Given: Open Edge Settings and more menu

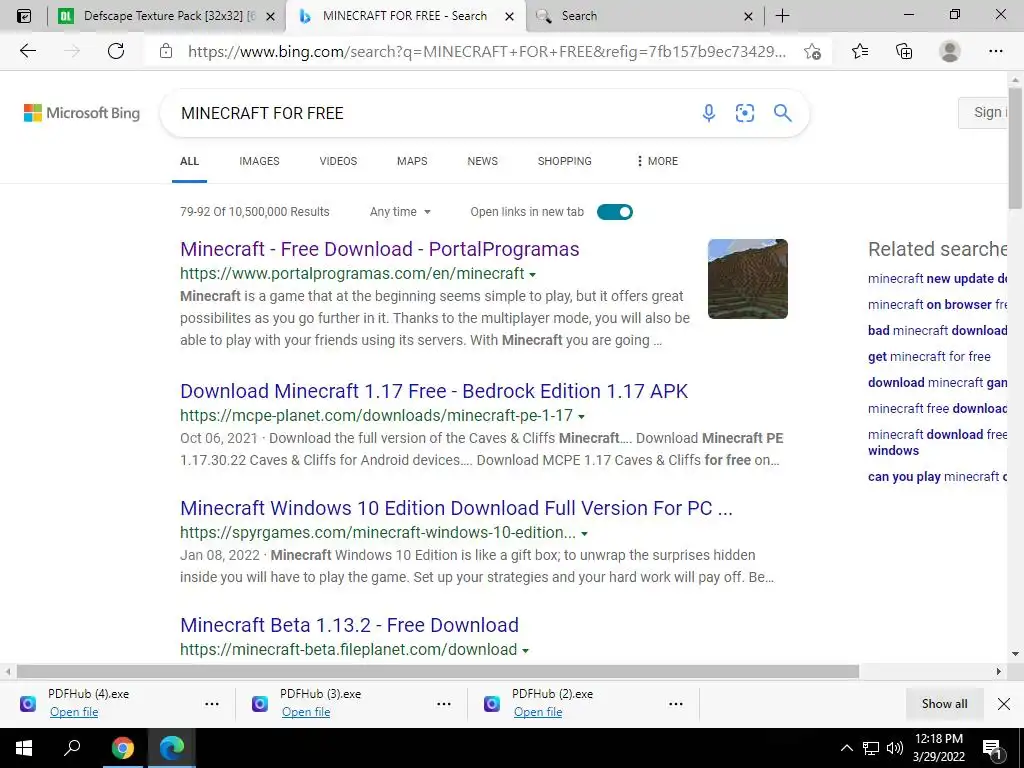Looking at the screenshot, I should [x=995, y=51].
